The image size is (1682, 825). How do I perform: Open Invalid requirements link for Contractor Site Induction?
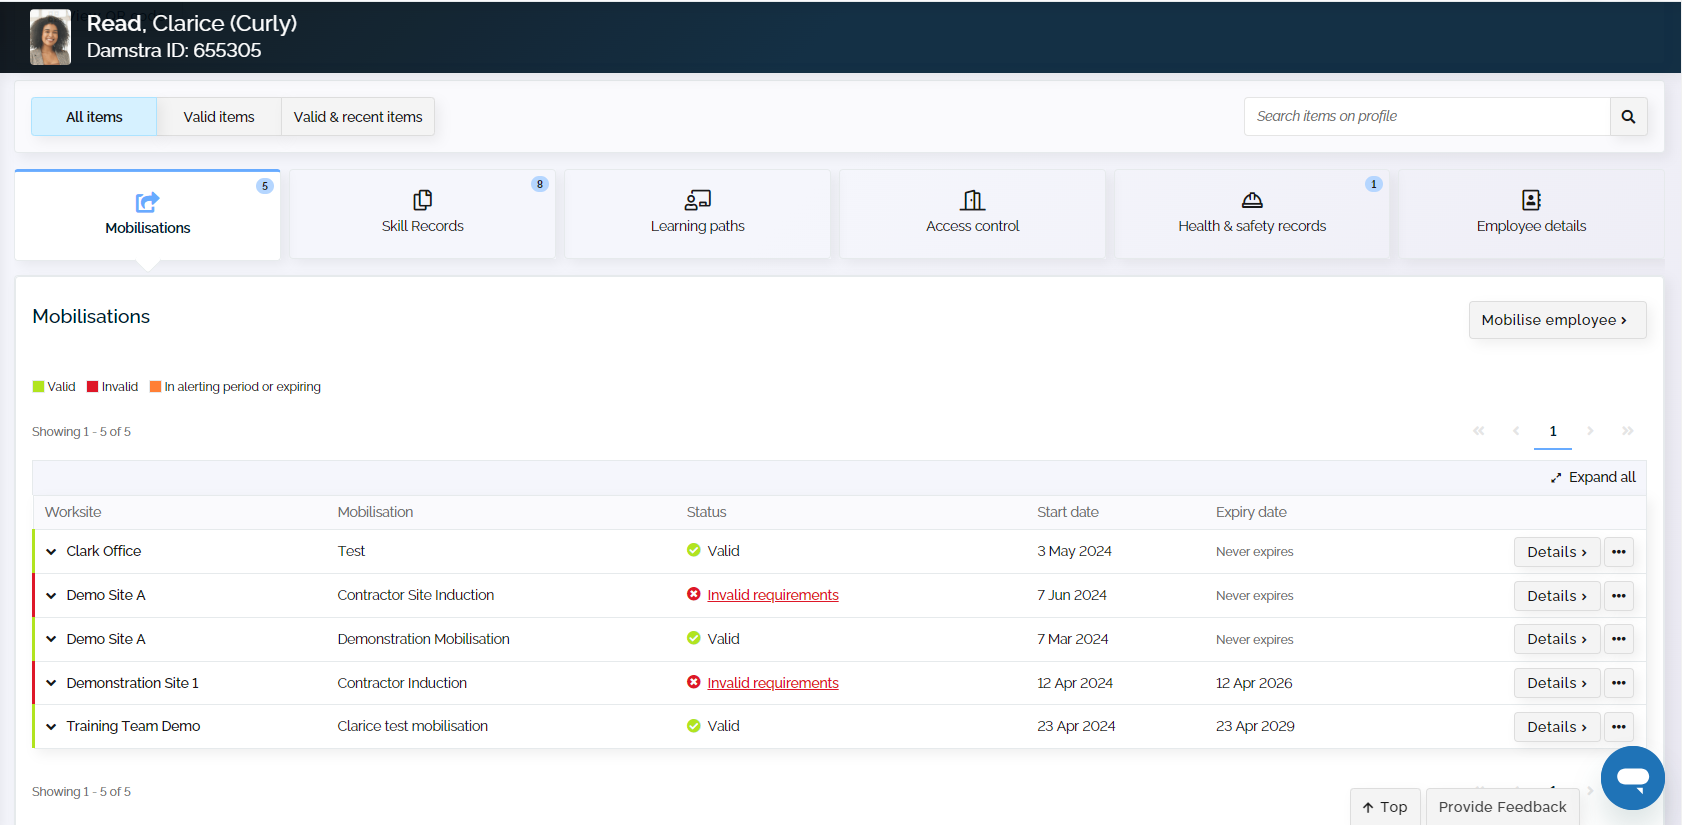tap(772, 595)
